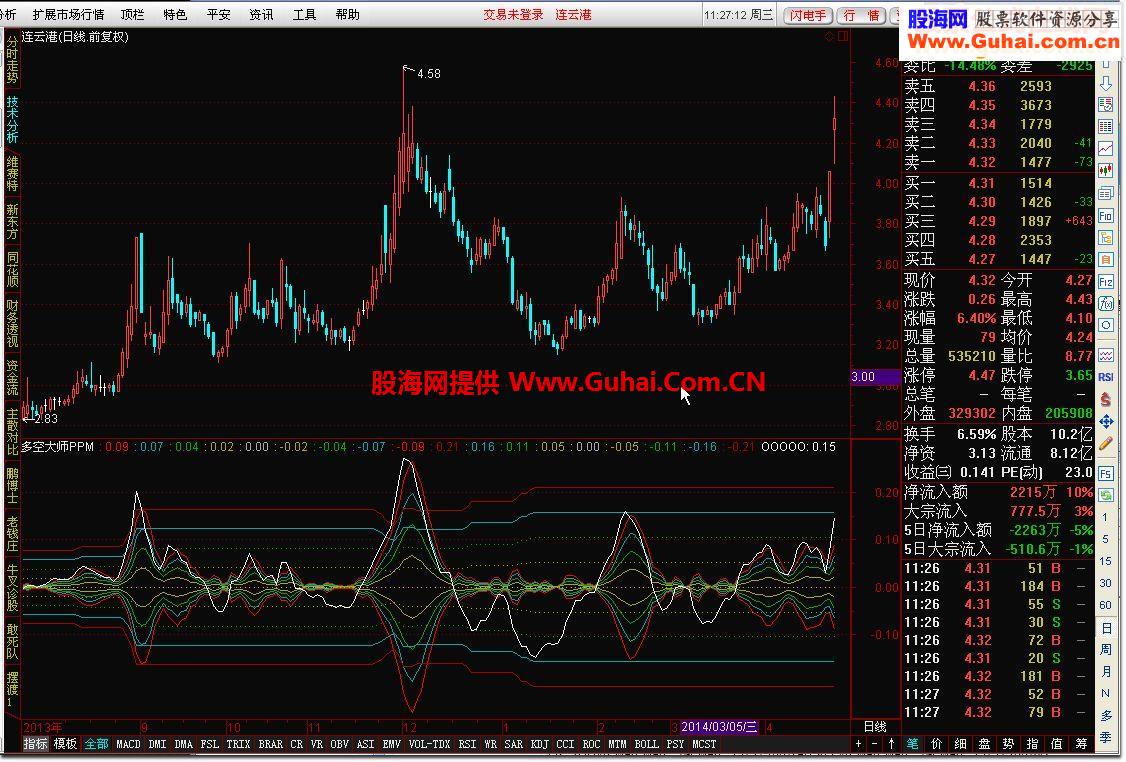
Task: Click the 价 tab in bottom-right panel
Action: pos(936,744)
